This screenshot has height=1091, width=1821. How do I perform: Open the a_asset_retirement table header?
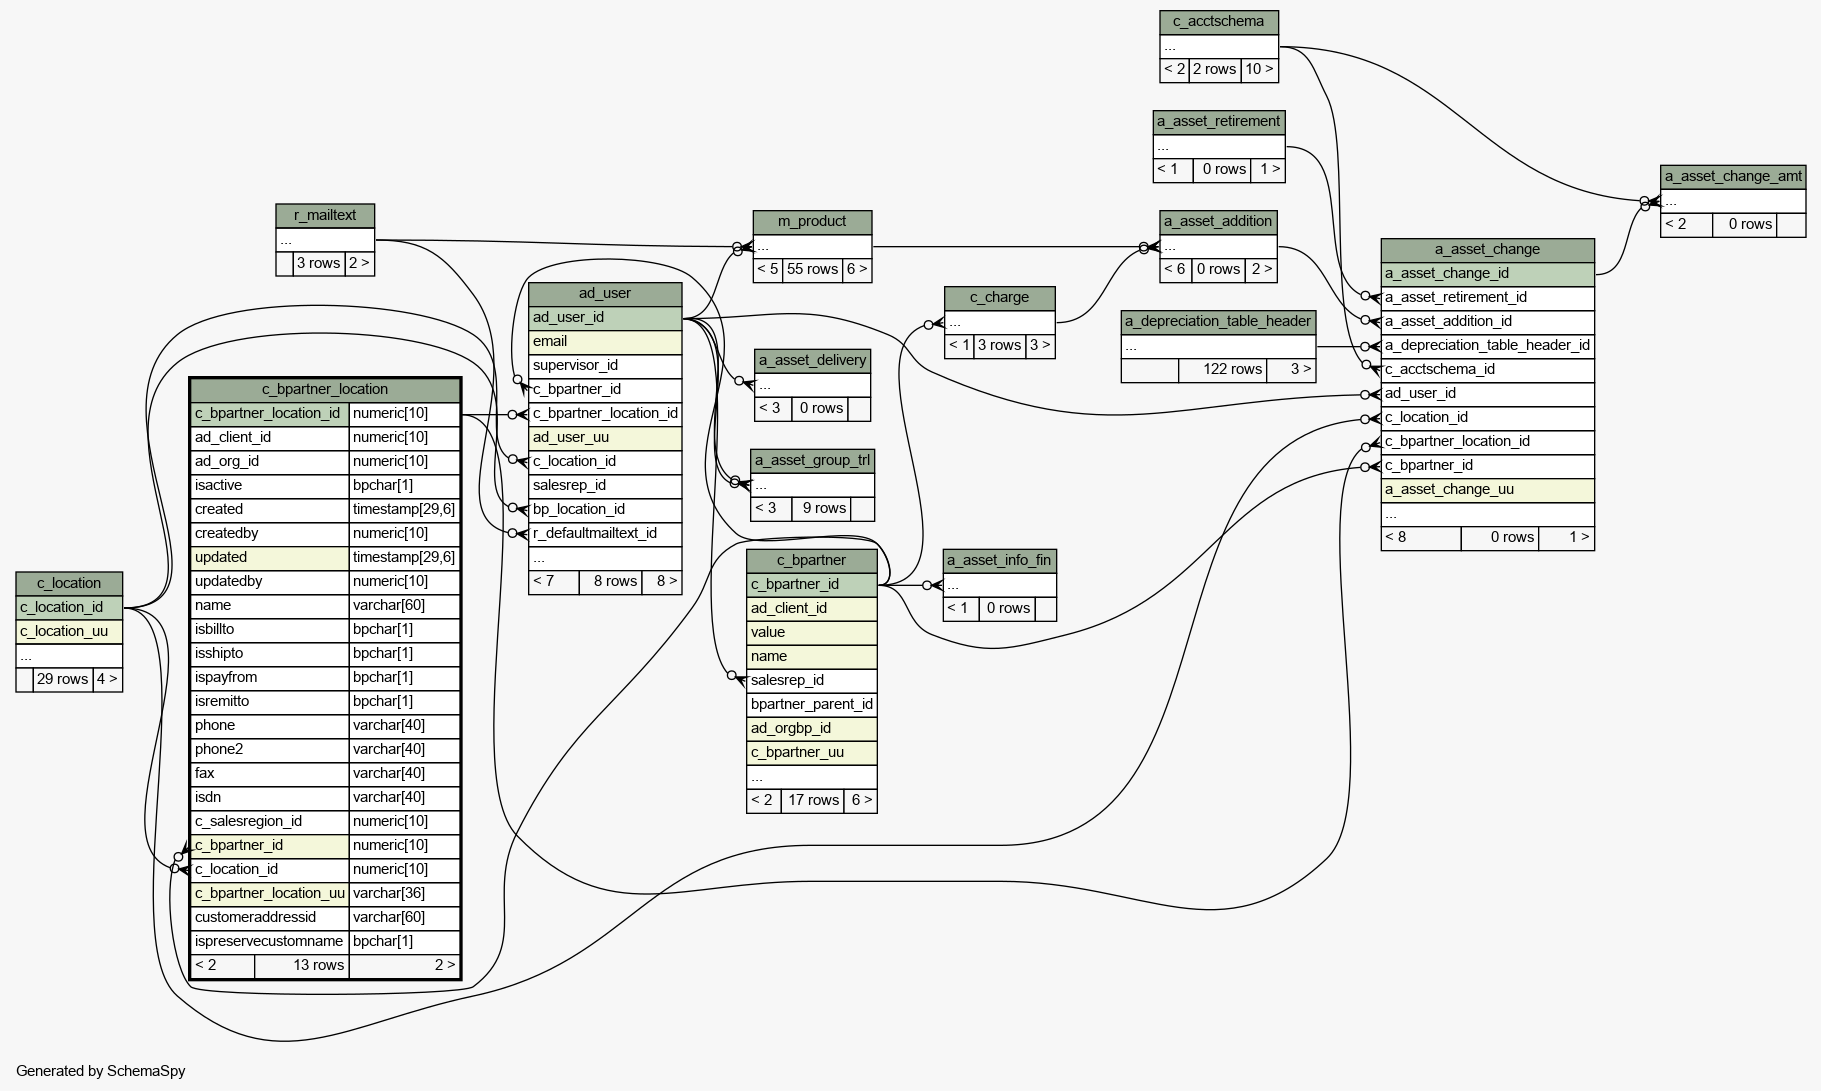point(1218,122)
